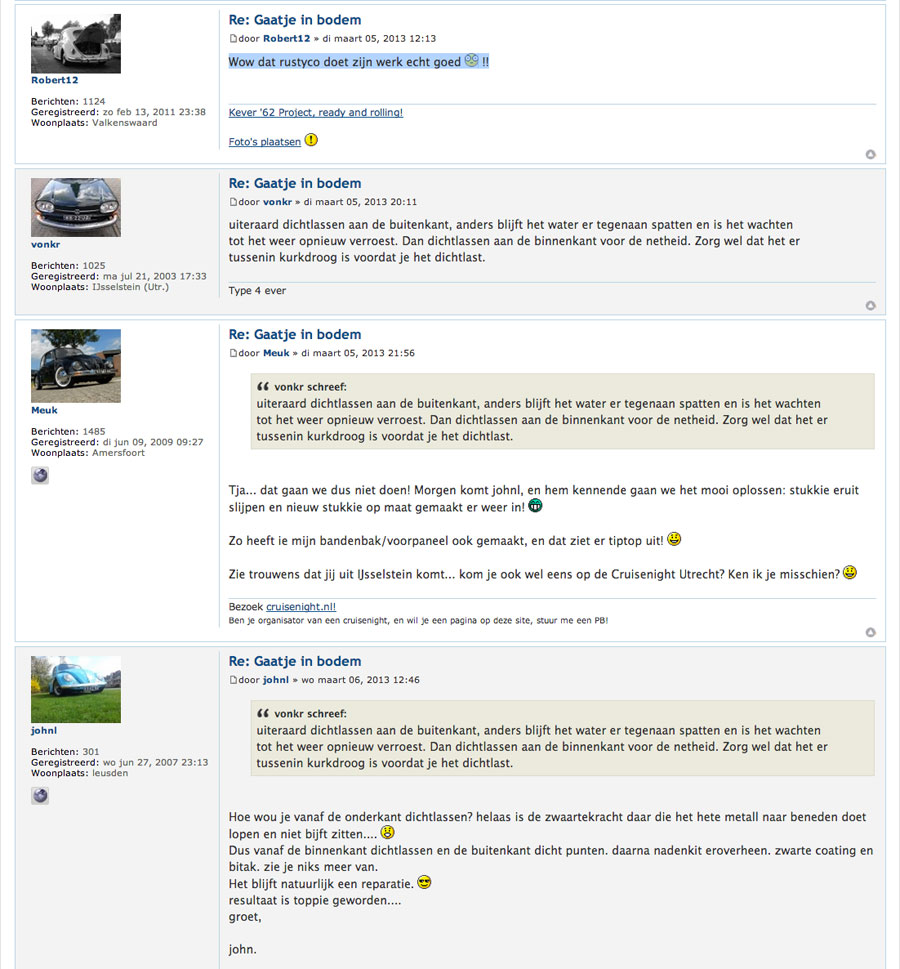Open 'Kever '62 Project, ready and rolling!' link
Image resolution: width=900 pixels, height=969 pixels.
316,112
